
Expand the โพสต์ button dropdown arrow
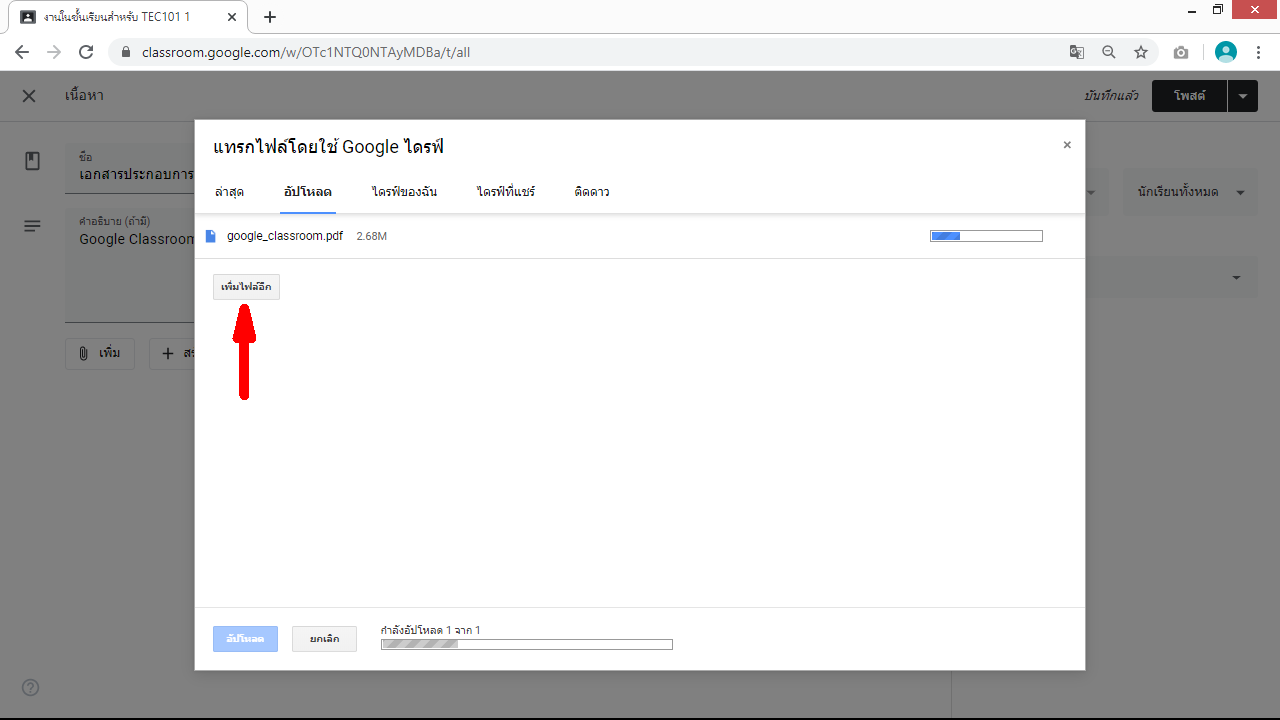pyautogui.click(x=1242, y=96)
